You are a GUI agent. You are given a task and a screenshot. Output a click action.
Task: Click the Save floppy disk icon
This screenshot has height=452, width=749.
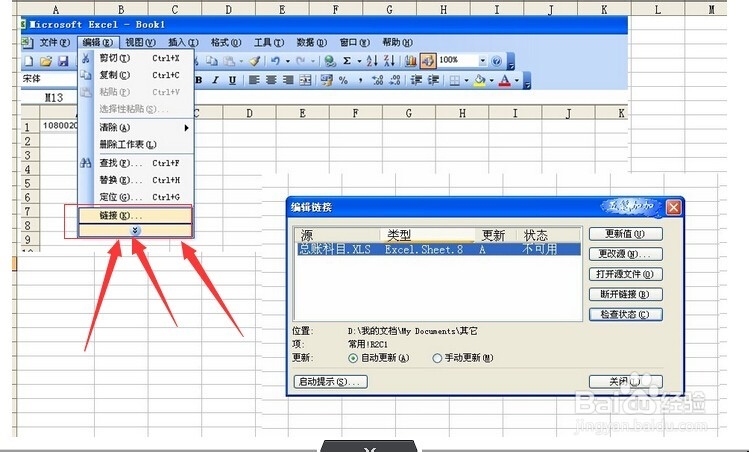pyautogui.click(x=63, y=61)
